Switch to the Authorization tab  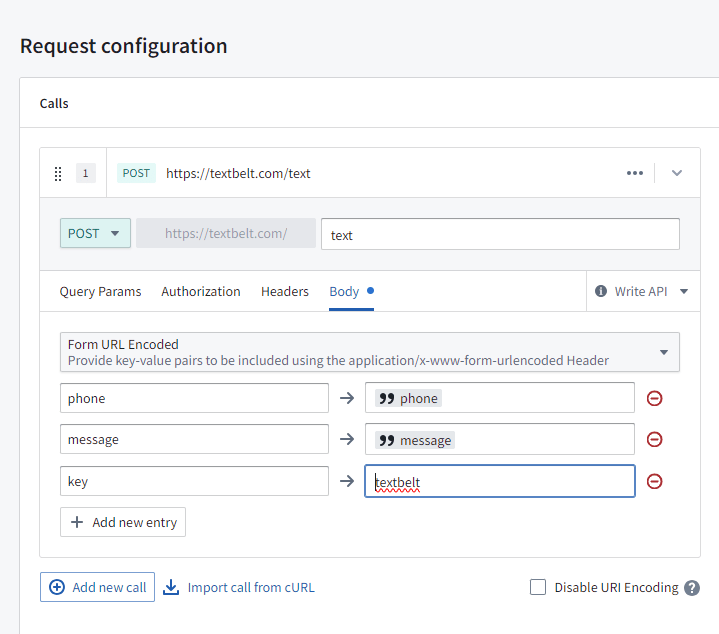coord(201,291)
